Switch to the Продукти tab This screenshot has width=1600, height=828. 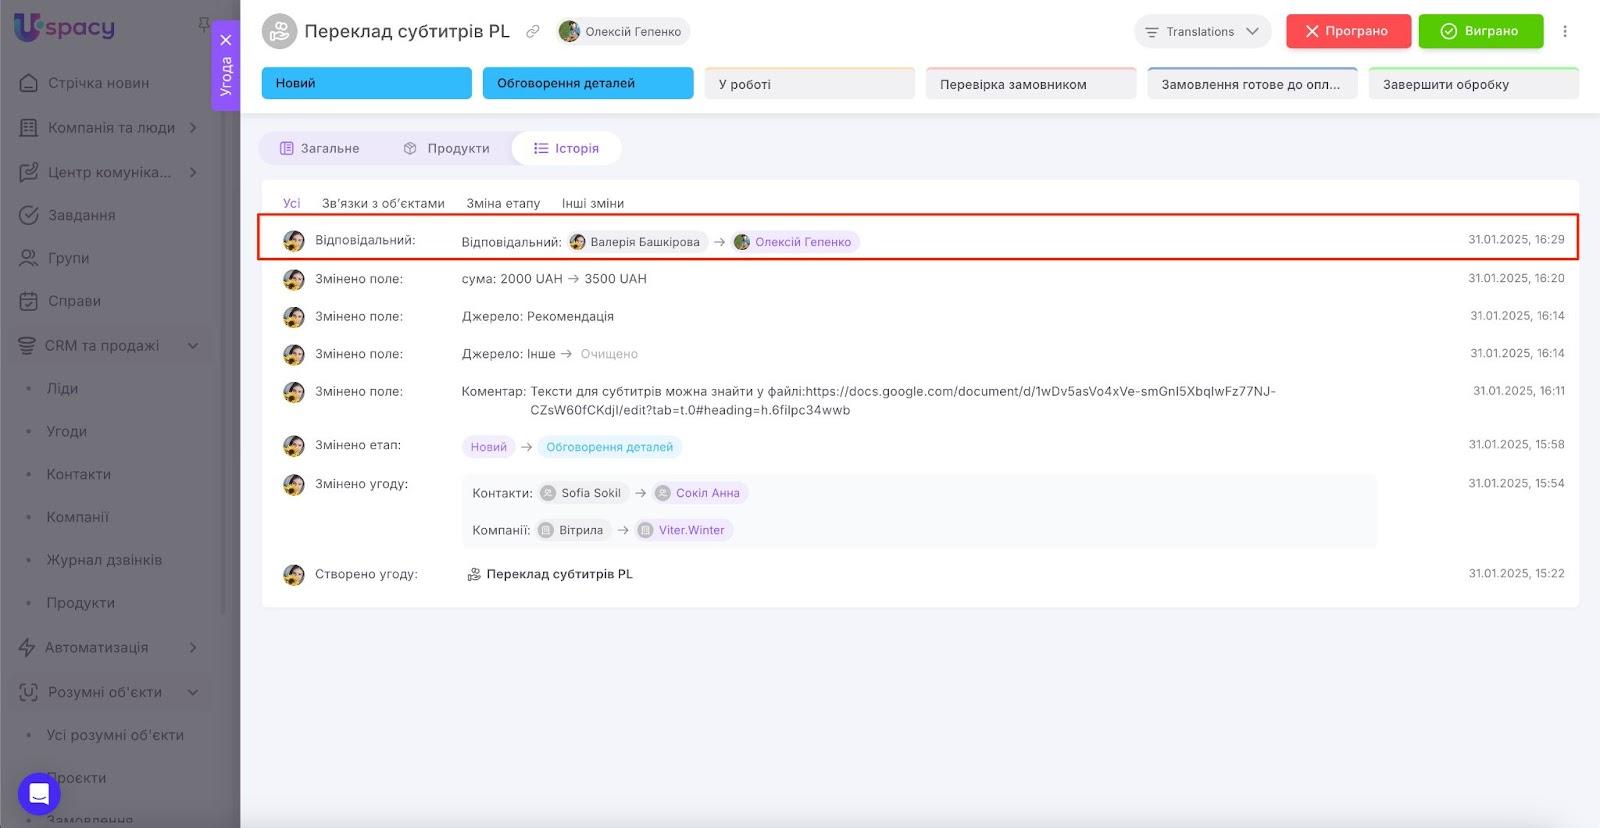[446, 148]
